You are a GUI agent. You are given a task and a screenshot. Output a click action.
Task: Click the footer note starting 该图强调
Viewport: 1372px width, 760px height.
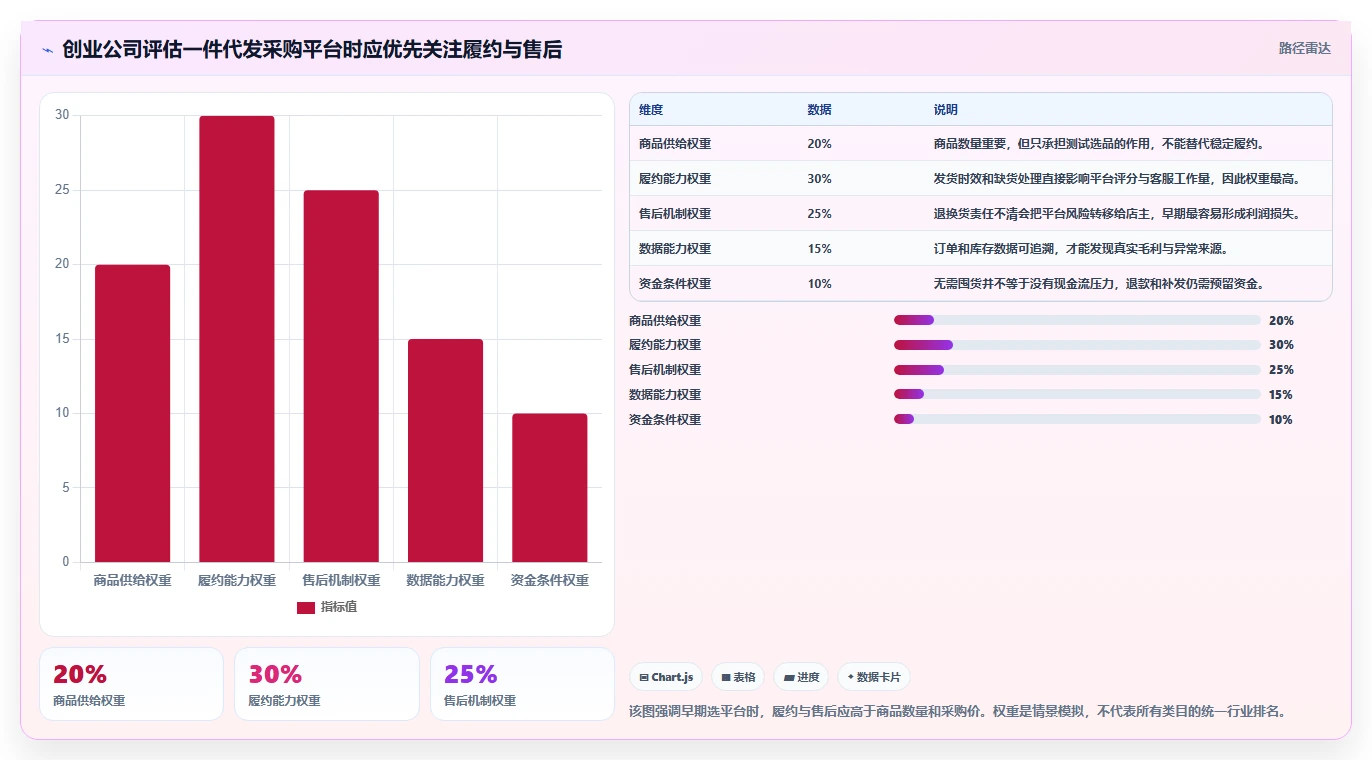click(957, 712)
